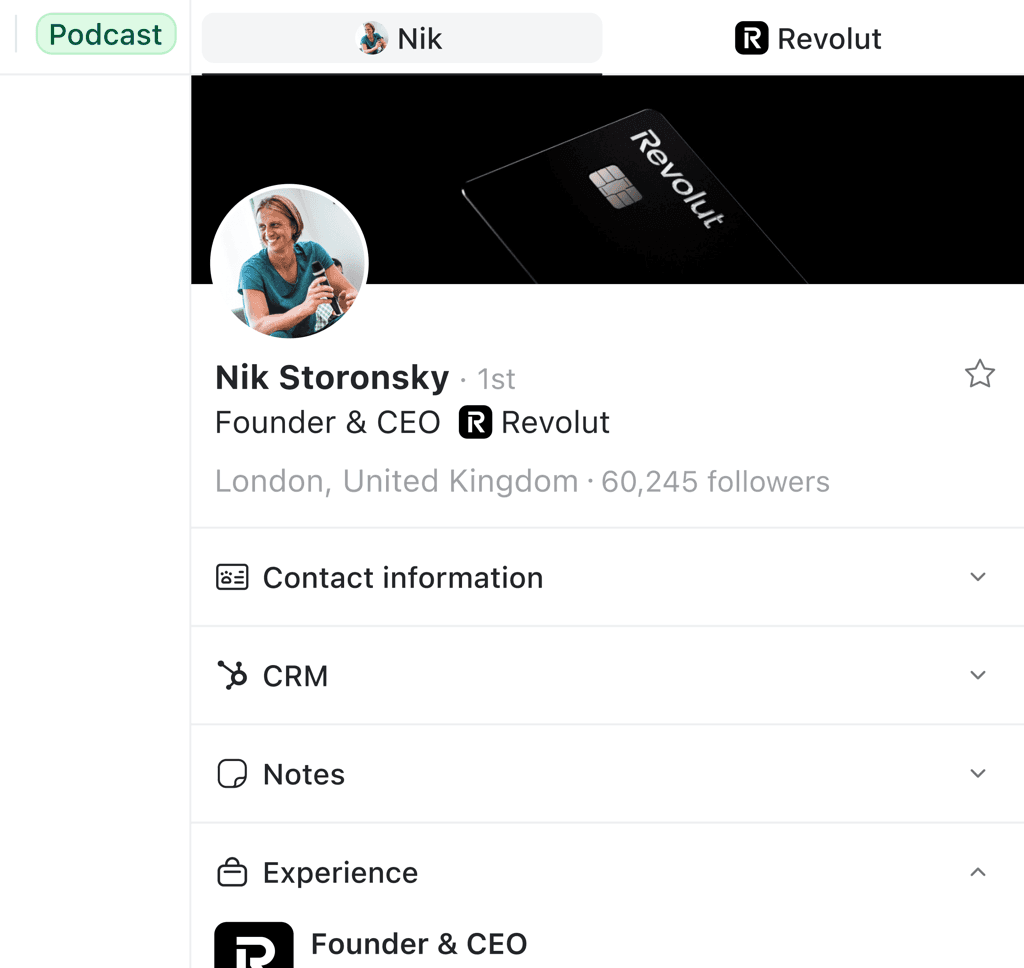Image resolution: width=1024 pixels, height=968 pixels.
Task: Toggle the star to favorite Nik Storonsky
Action: [980, 374]
